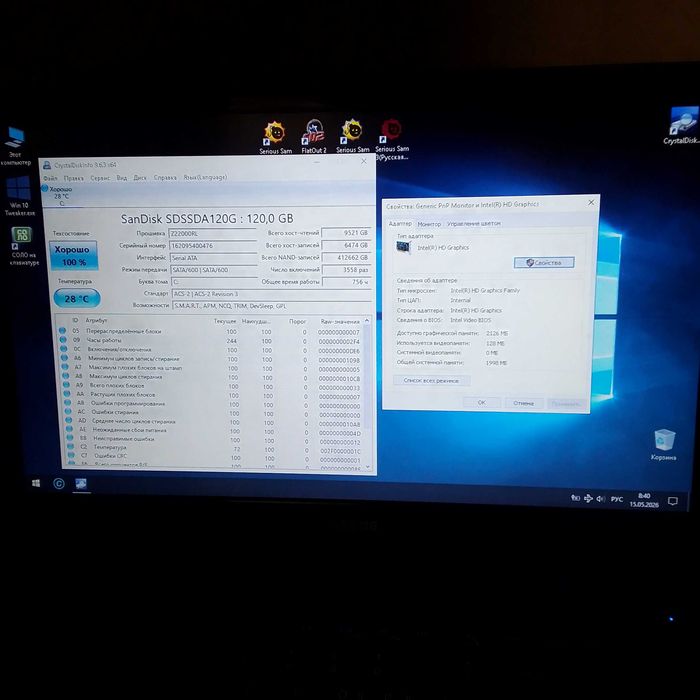Viewport: 700px width, 700px height.
Task: Open the FlatOut 2 desktop shortcut
Action: pos(314,137)
